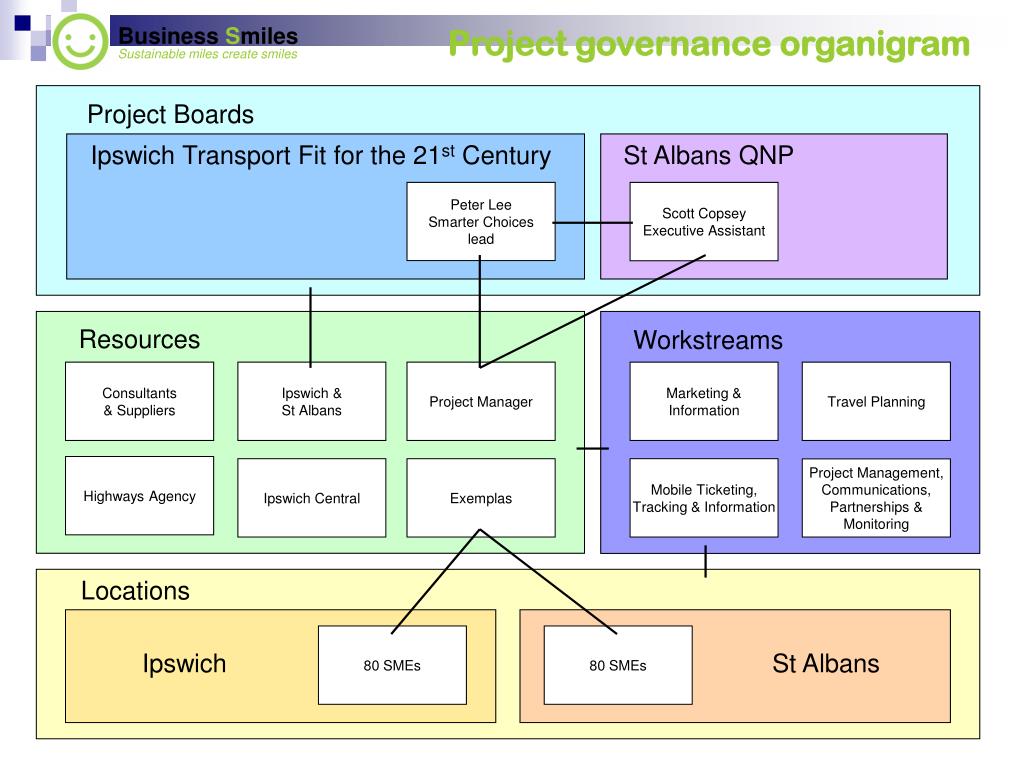Select the Project Manager box
Viewport: 1024px width, 768px height.
pyautogui.click(x=481, y=402)
